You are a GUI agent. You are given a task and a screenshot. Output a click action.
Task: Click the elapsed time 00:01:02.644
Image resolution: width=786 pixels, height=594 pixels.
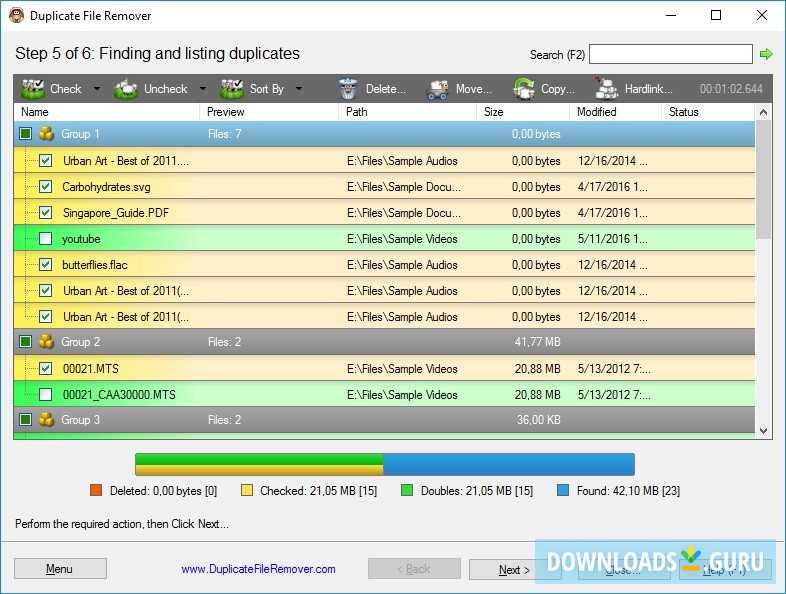731,89
